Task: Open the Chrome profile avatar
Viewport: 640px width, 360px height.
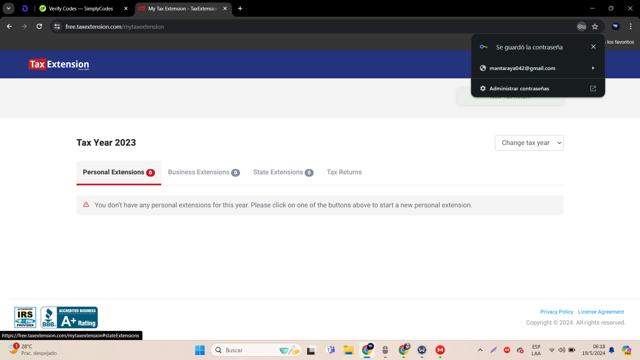Action: pyautogui.click(x=616, y=27)
